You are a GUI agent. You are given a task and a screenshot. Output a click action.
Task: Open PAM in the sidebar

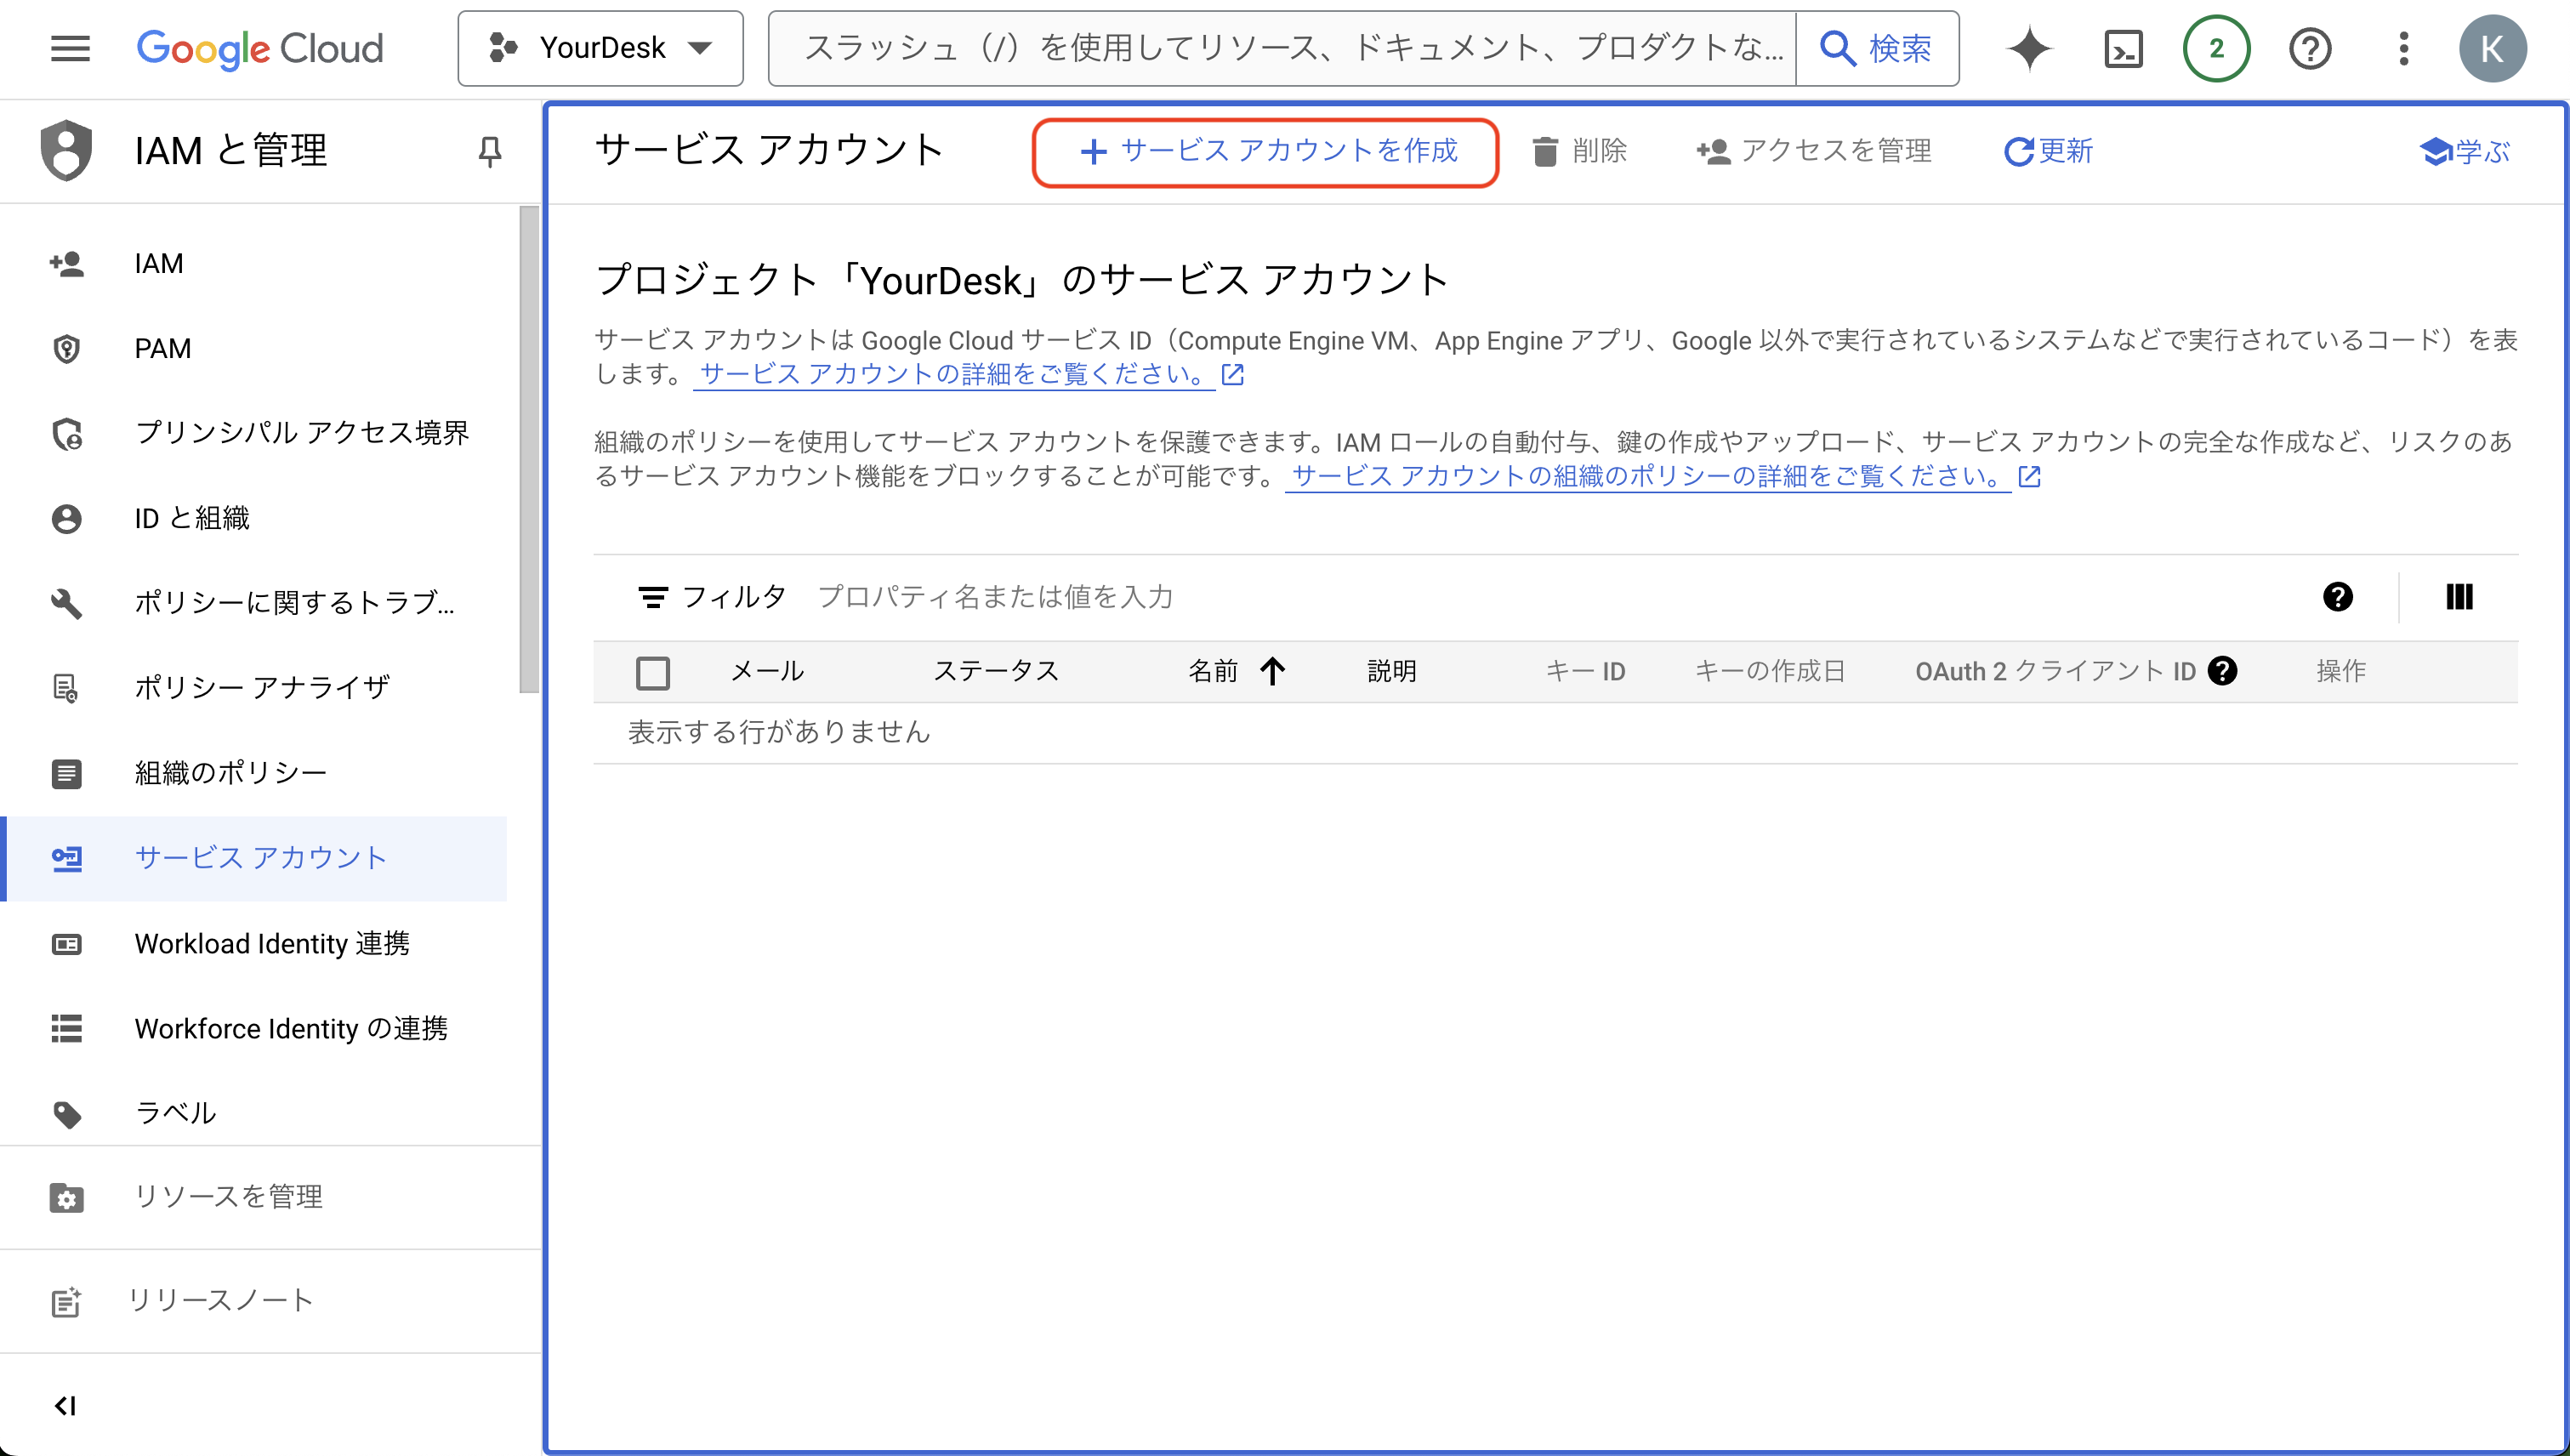253,348
